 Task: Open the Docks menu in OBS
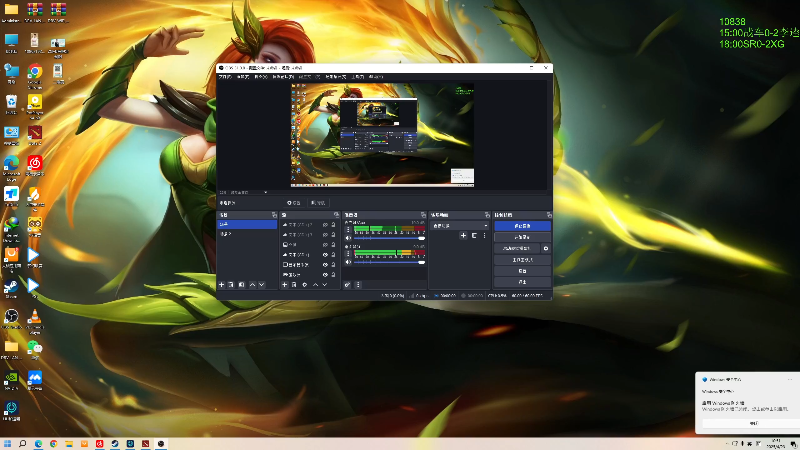(283, 77)
